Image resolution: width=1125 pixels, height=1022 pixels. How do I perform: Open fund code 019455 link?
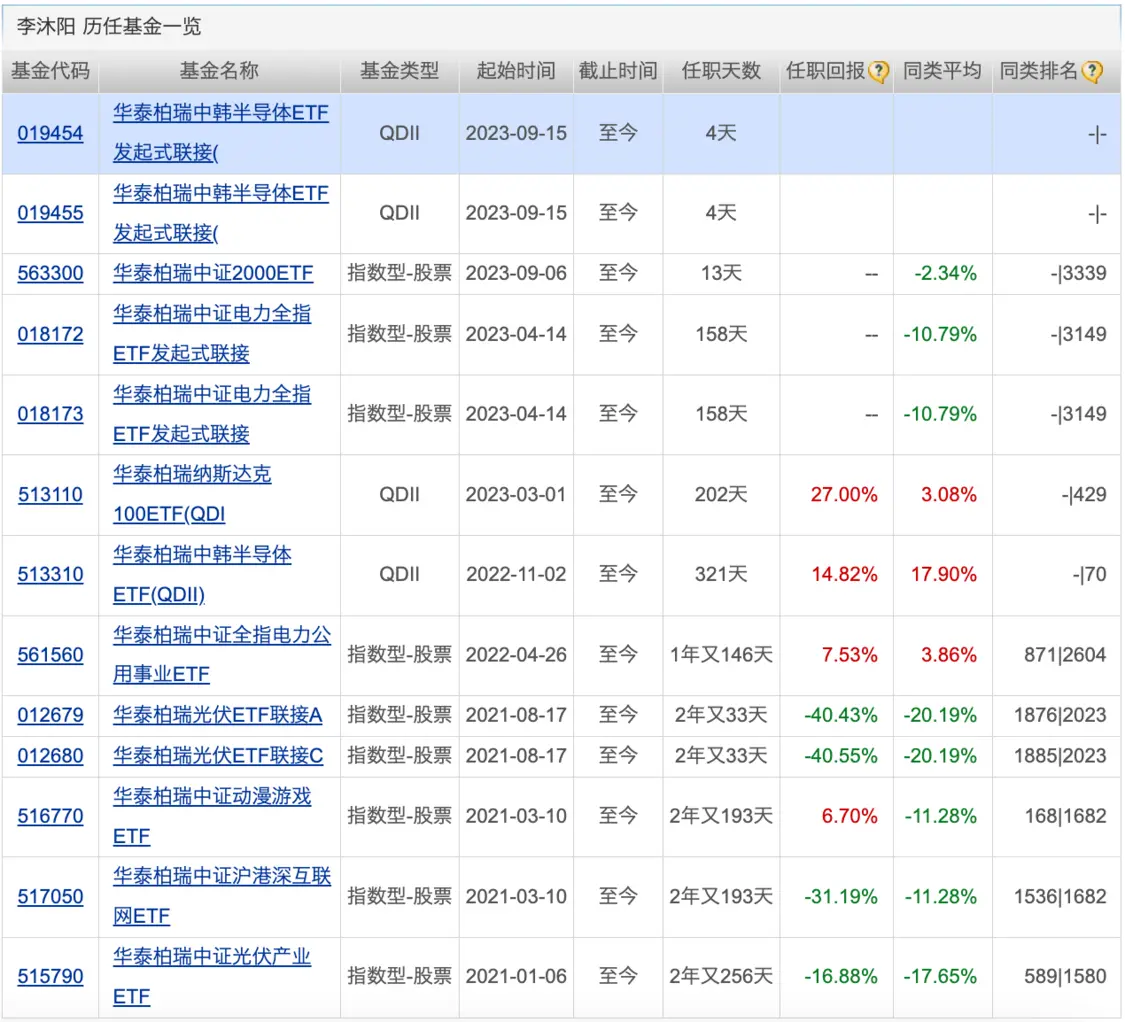click(x=50, y=213)
